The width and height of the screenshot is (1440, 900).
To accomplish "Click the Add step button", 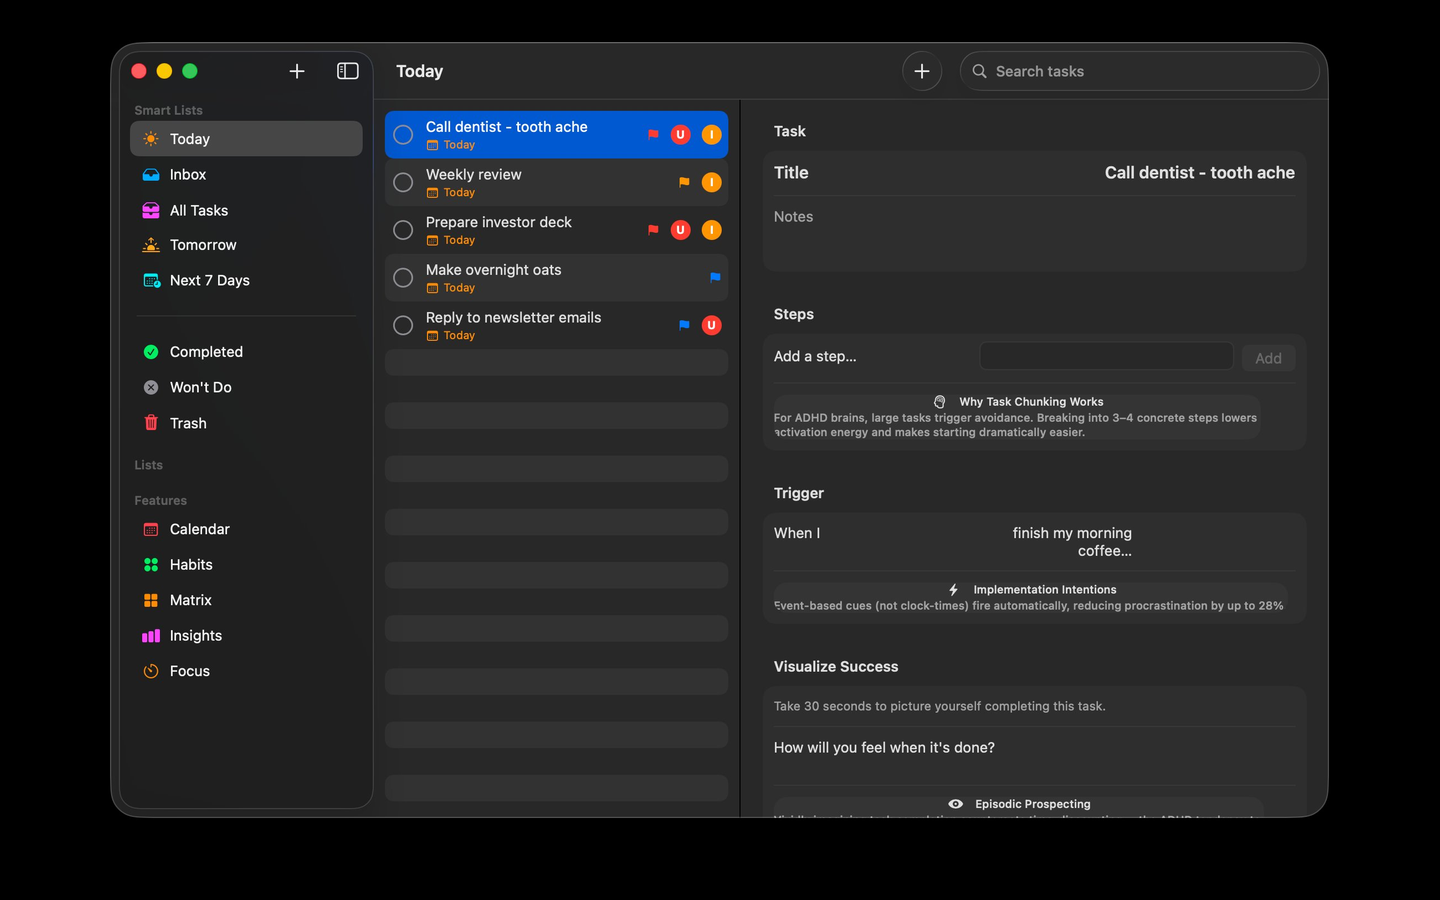I will click(x=1268, y=358).
